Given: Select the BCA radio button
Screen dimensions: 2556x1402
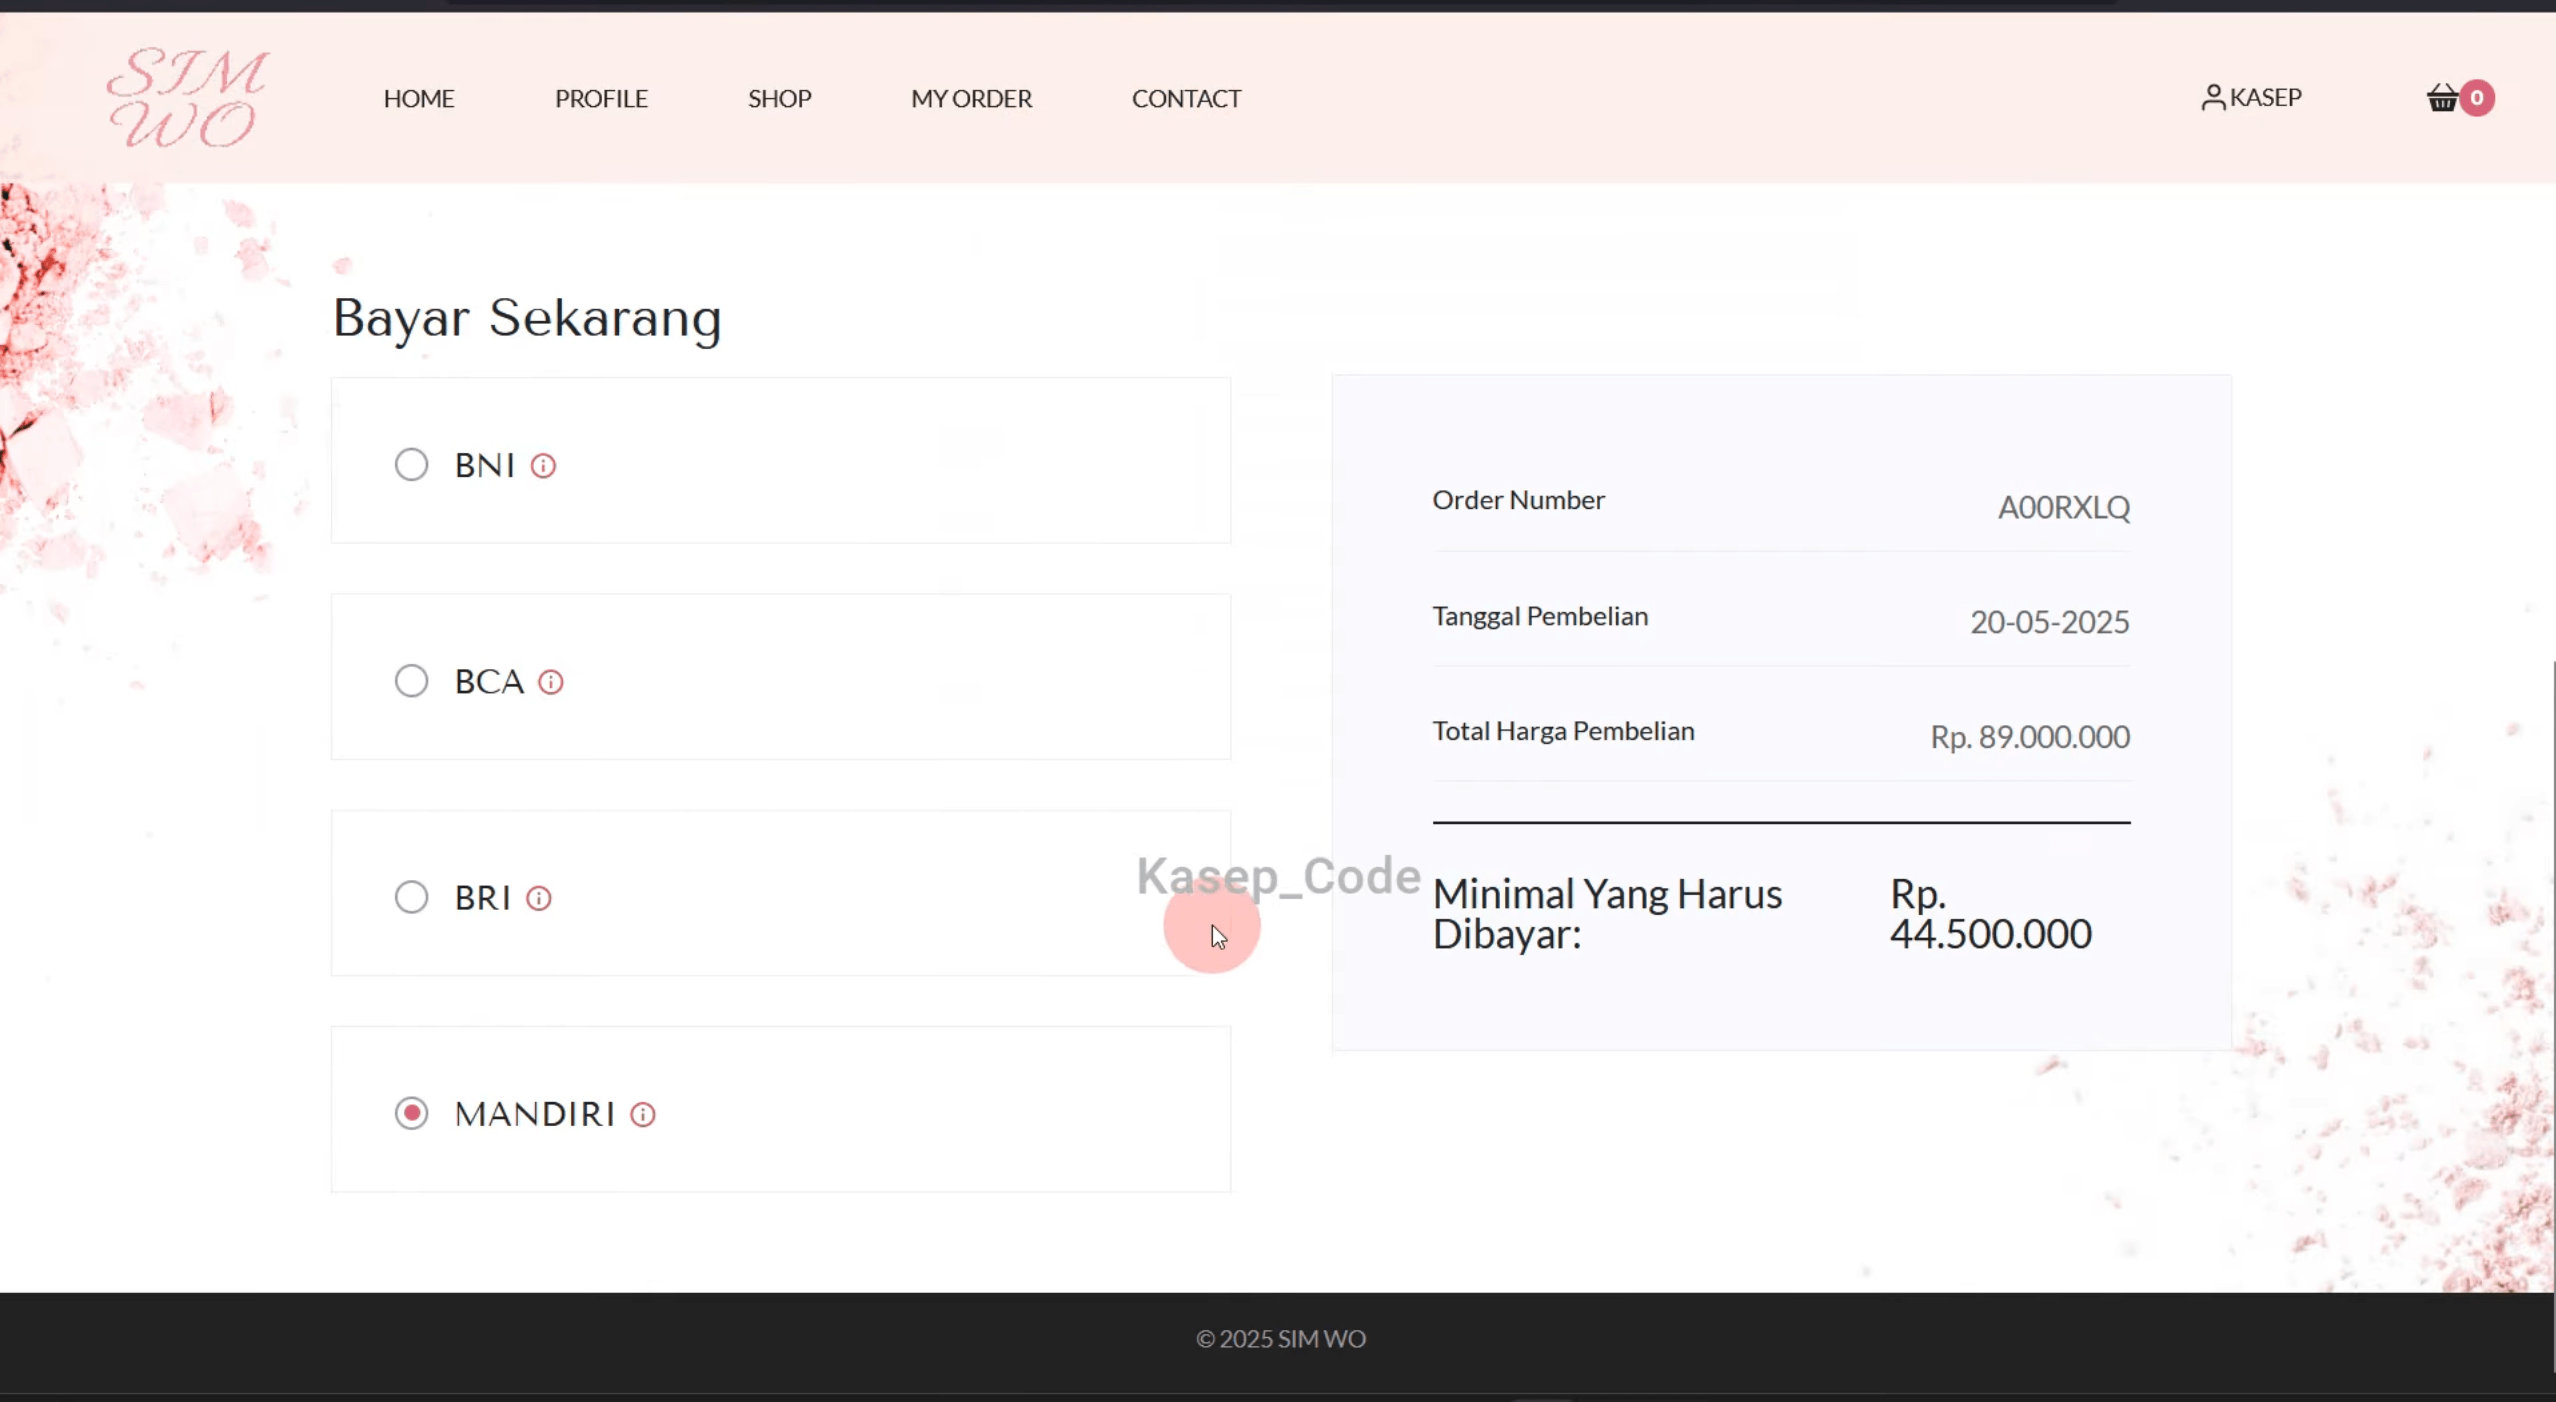Looking at the screenshot, I should point(411,681).
